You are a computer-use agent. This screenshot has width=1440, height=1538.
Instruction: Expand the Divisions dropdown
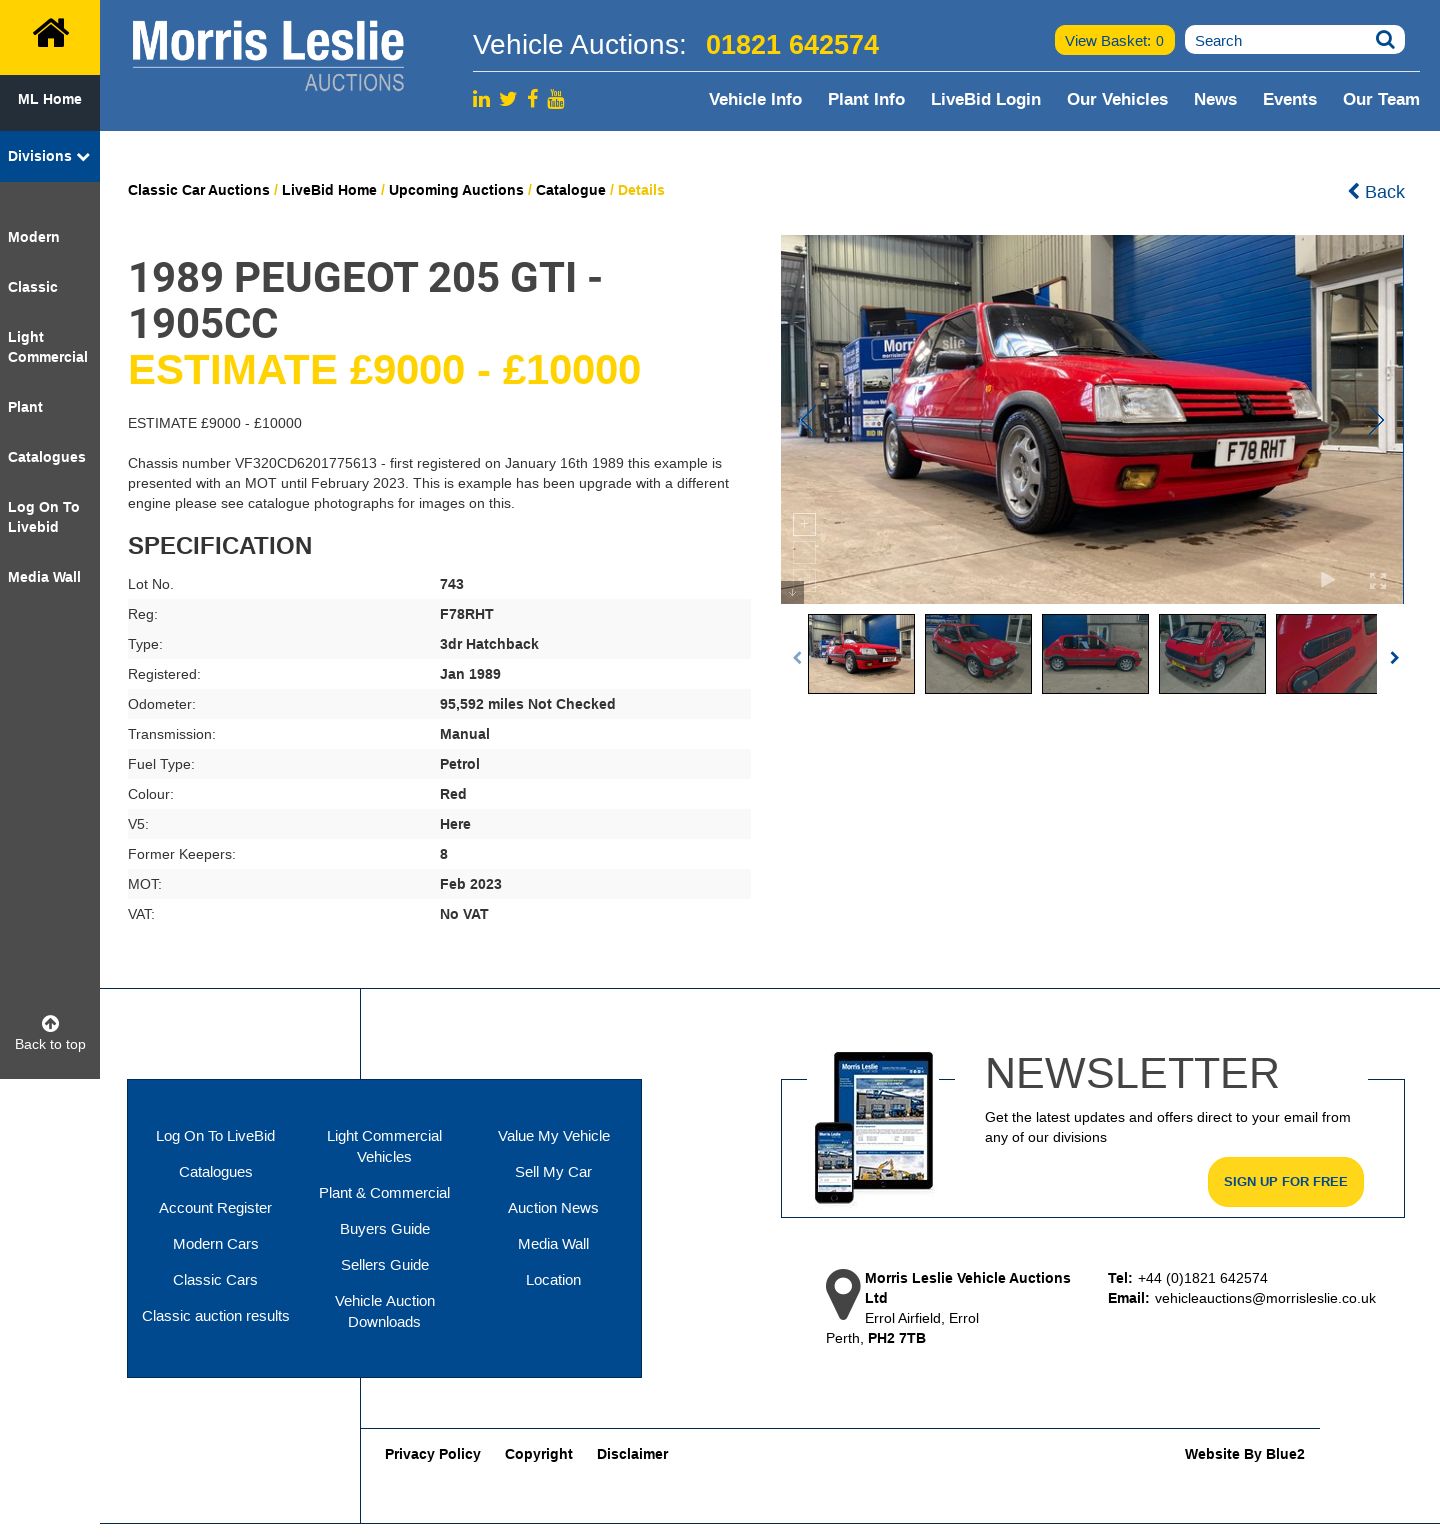click(x=49, y=156)
